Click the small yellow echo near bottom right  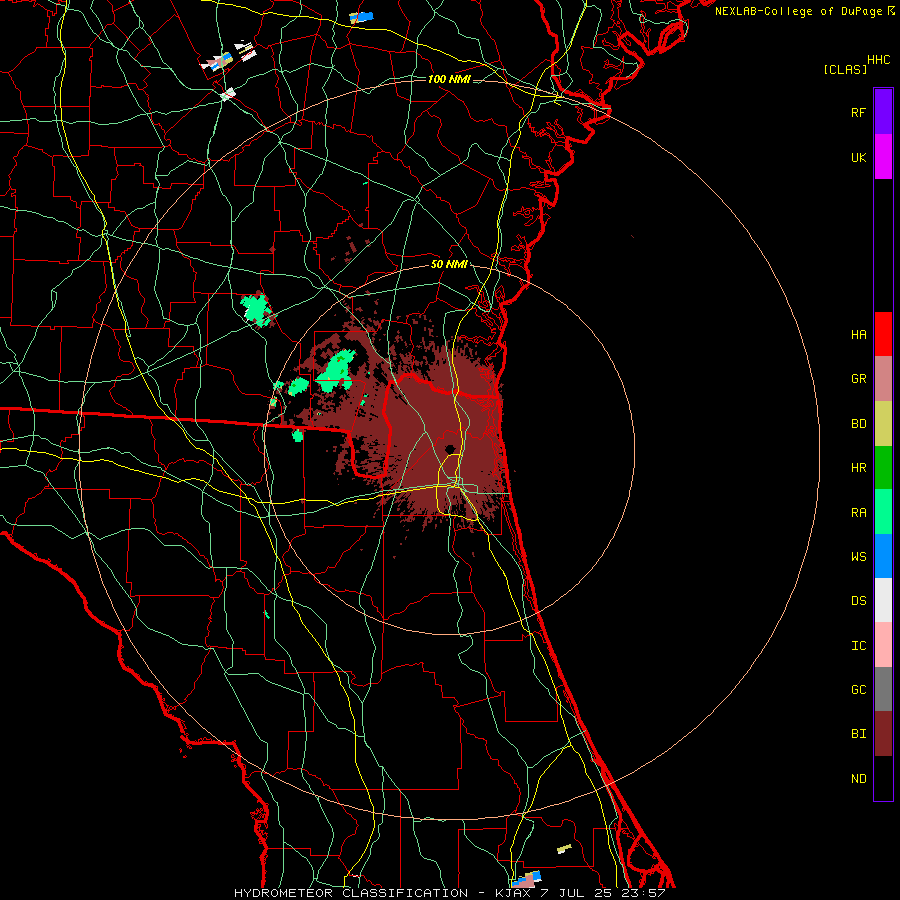tap(564, 848)
